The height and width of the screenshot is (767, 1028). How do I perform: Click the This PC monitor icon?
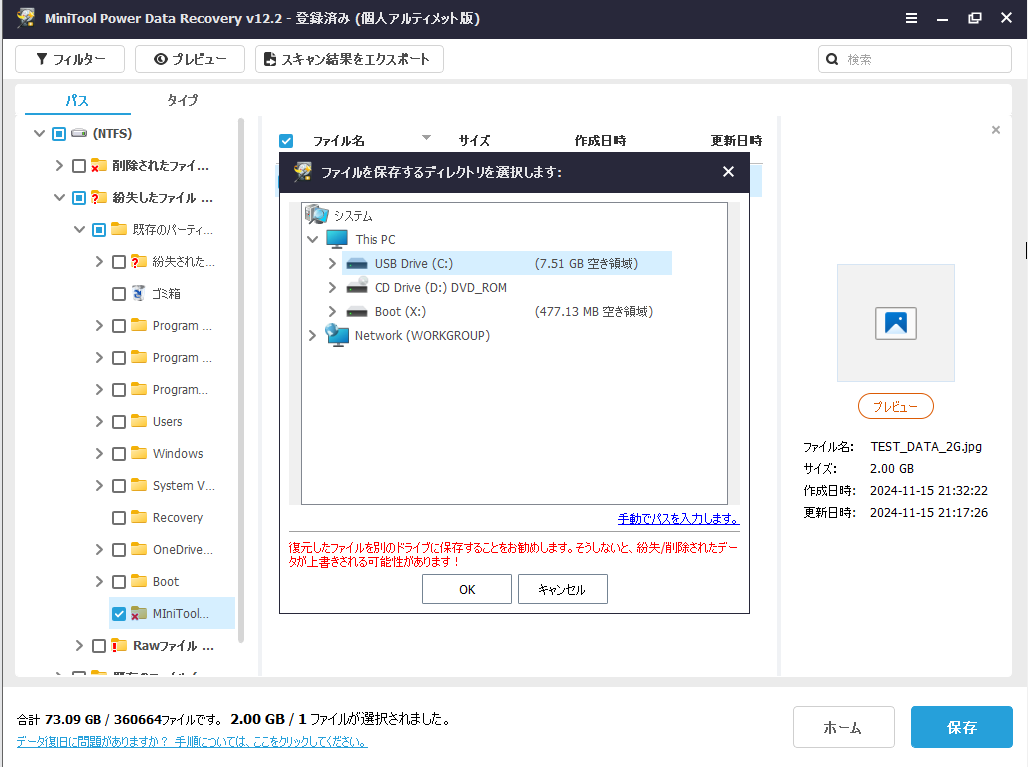(x=337, y=239)
